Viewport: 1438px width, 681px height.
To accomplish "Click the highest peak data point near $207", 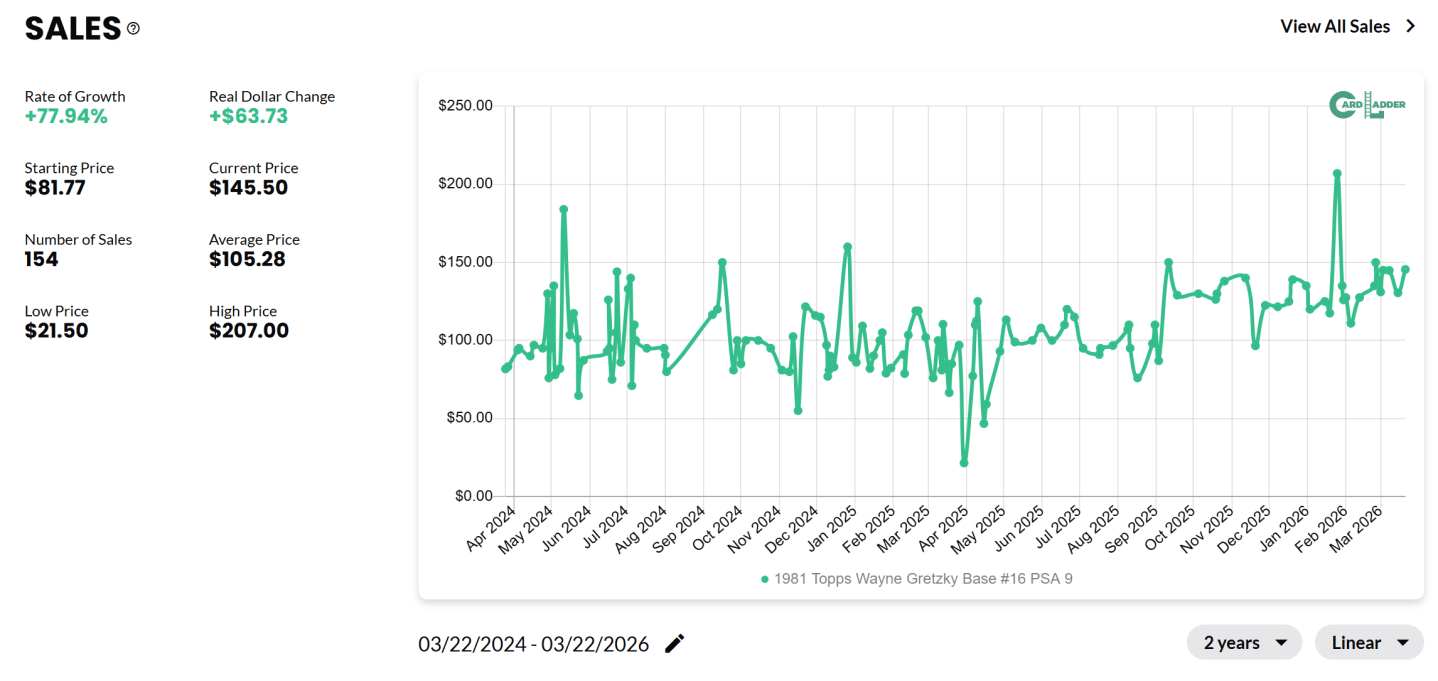I will (1335, 173).
